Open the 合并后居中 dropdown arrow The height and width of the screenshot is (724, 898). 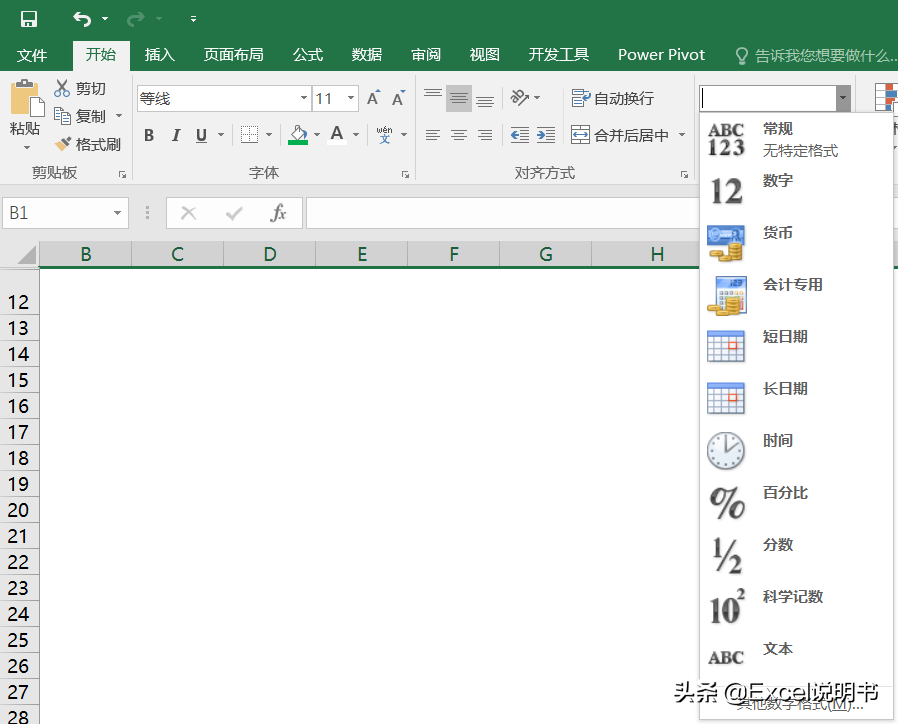(x=682, y=135)
